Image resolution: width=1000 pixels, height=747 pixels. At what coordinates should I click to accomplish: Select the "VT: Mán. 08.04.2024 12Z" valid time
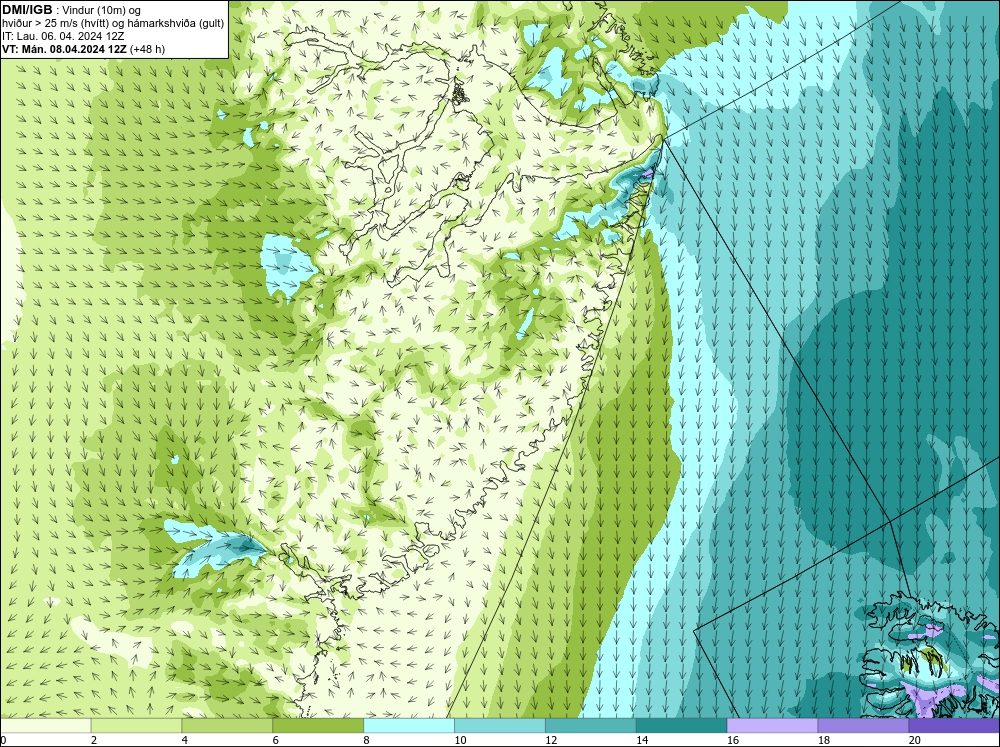coord(66,49)
